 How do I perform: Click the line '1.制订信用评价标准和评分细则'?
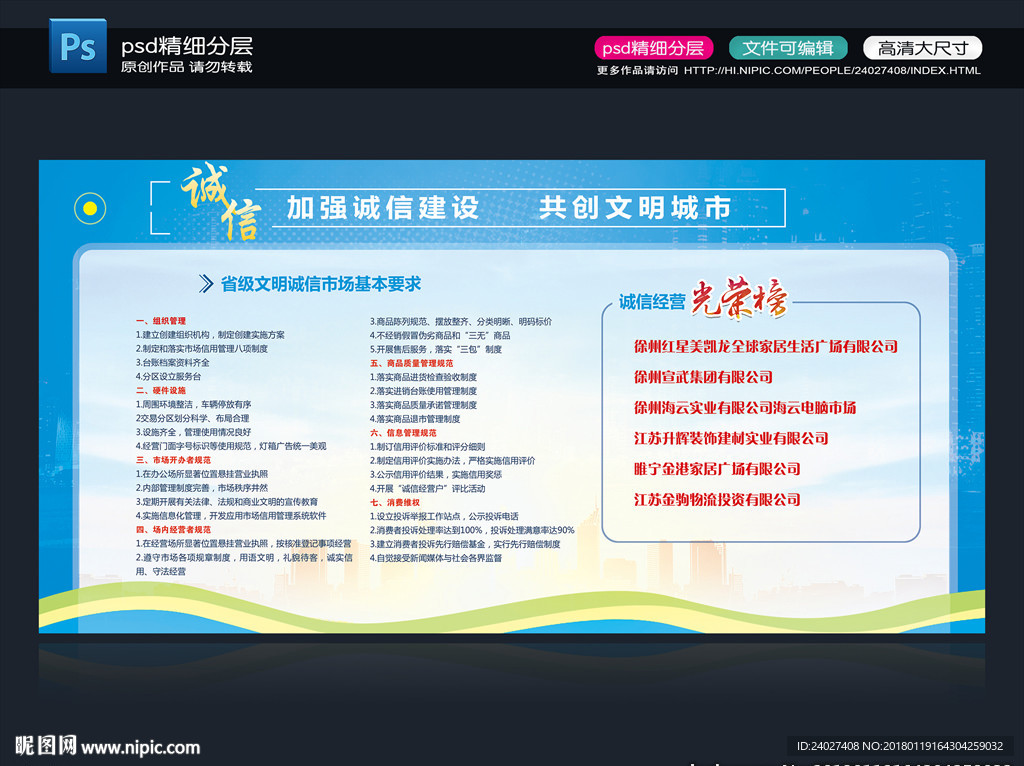428,447
